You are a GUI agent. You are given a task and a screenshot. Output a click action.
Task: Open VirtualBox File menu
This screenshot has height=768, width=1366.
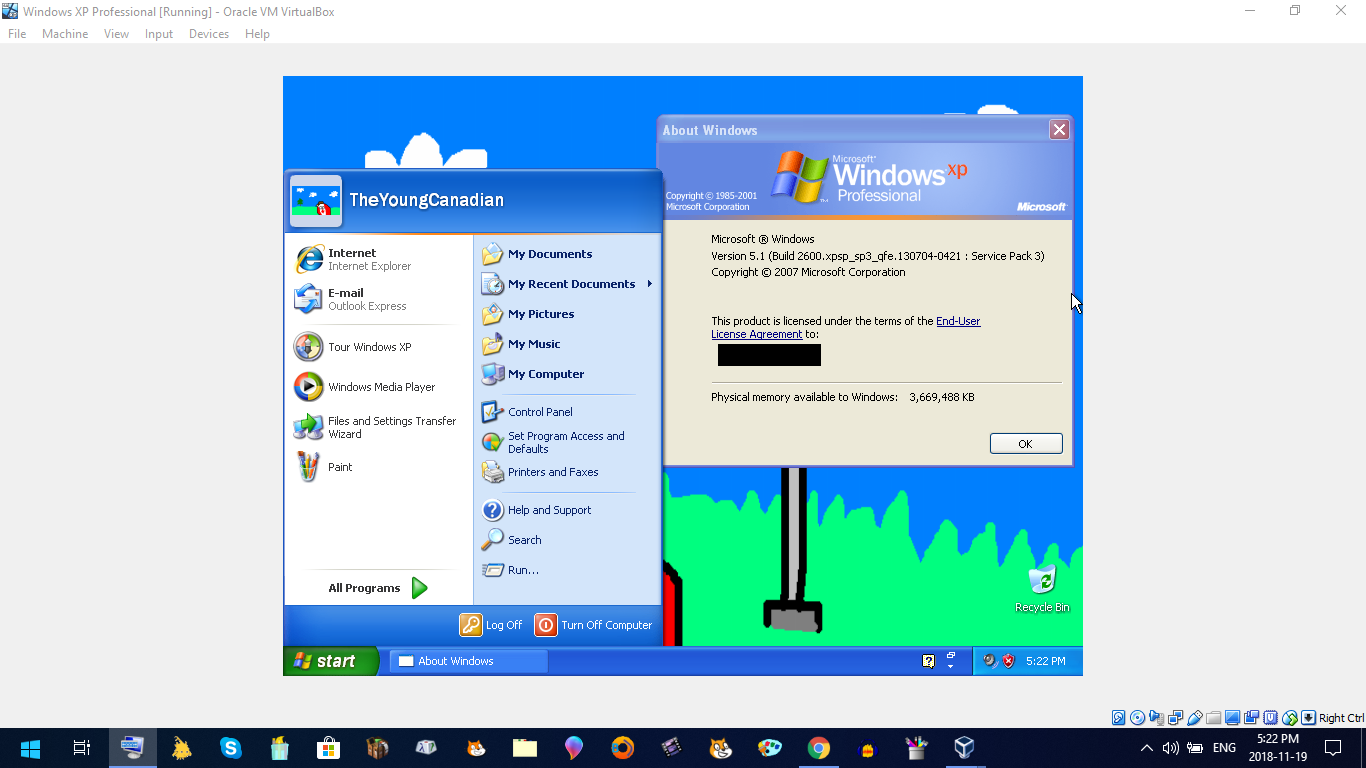(x=17, y=34)
